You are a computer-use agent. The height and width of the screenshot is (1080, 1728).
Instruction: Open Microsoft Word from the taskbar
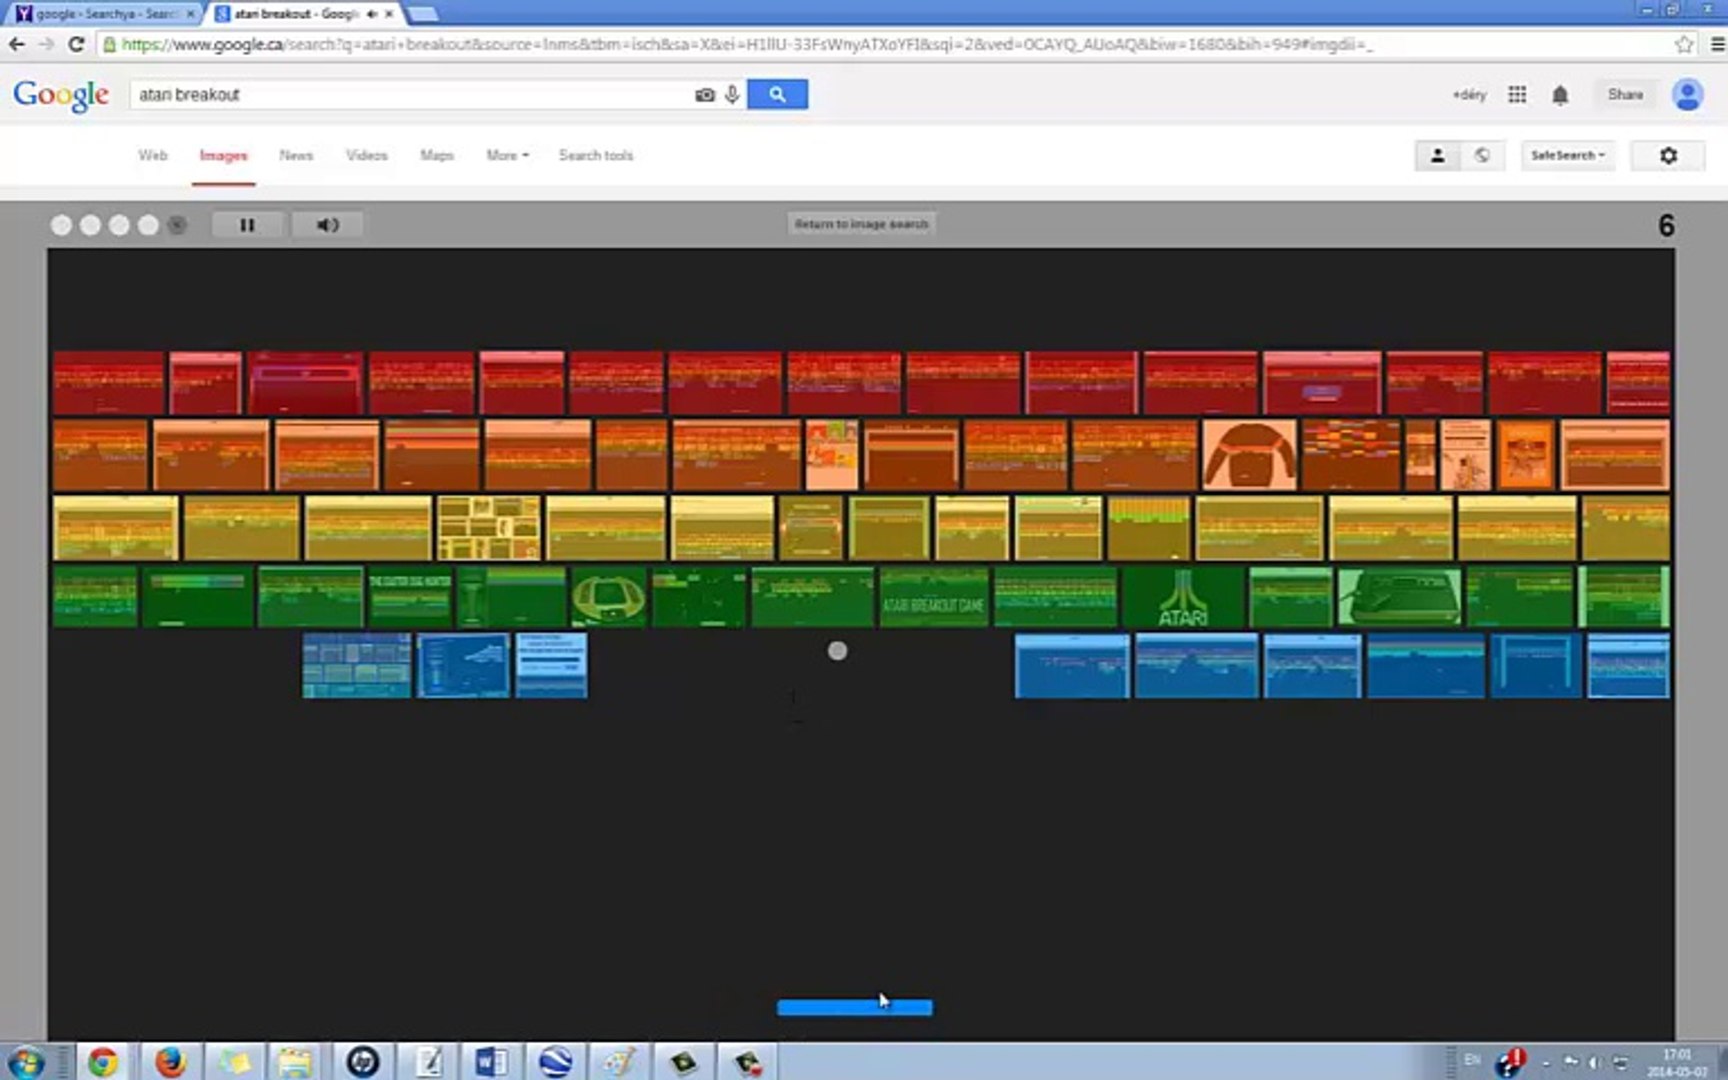[490, 1061]
